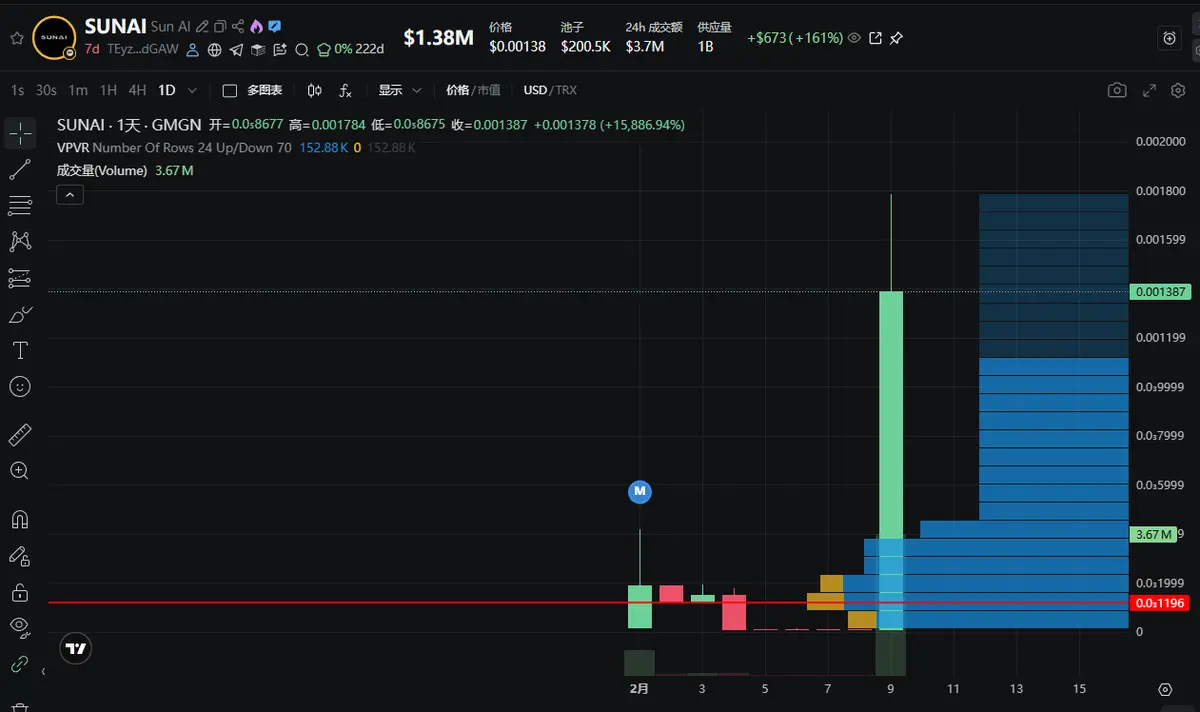Click the current price label 0.001387
Image resolution: width=1200 pixels, height=712 pixels.
point(1161,292)
